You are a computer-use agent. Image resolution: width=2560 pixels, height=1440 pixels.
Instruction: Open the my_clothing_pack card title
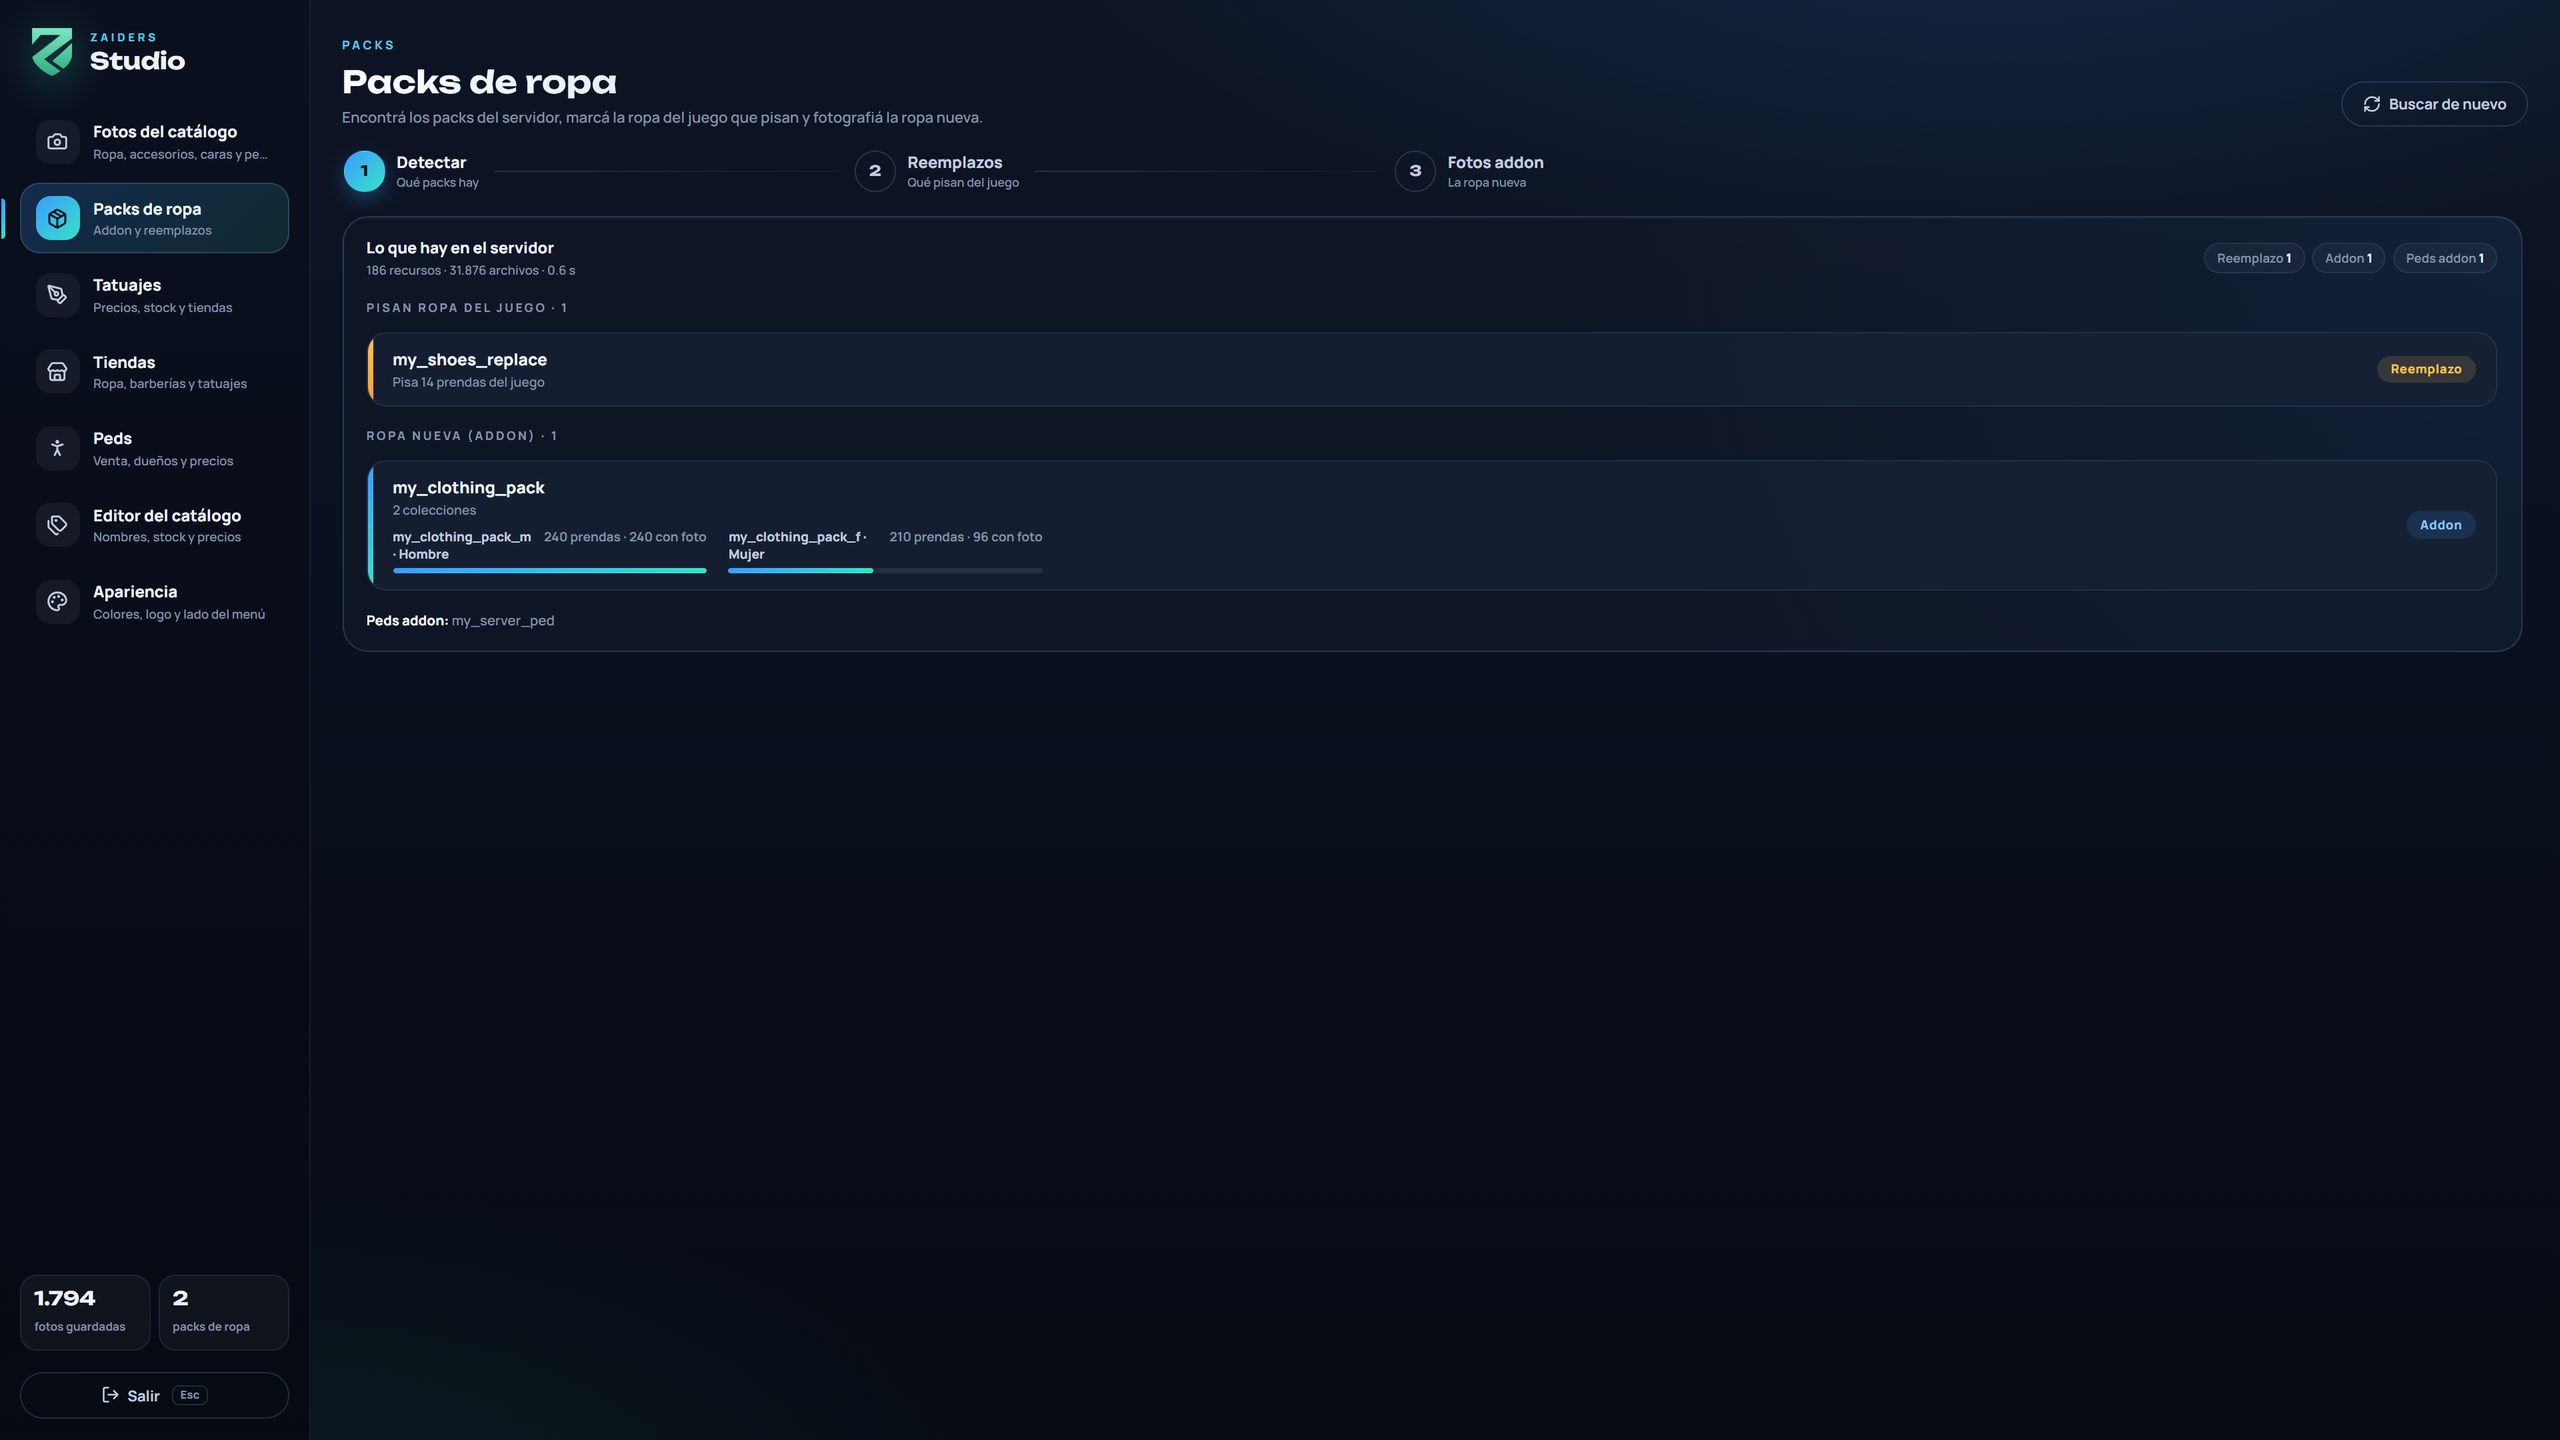(x=468, y=488)
